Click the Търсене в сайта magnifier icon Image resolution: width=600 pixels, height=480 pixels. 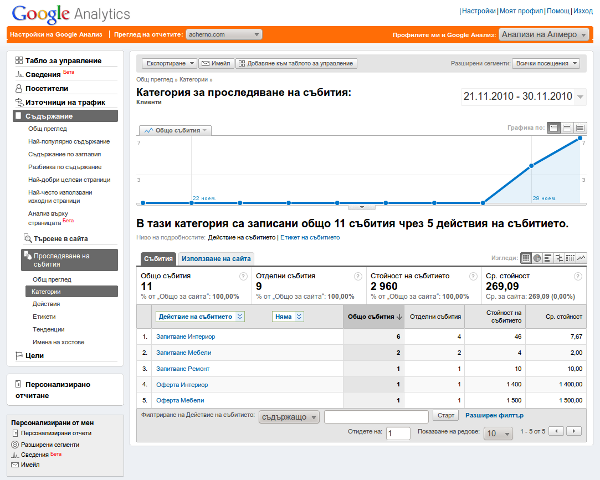pos(28,238)
